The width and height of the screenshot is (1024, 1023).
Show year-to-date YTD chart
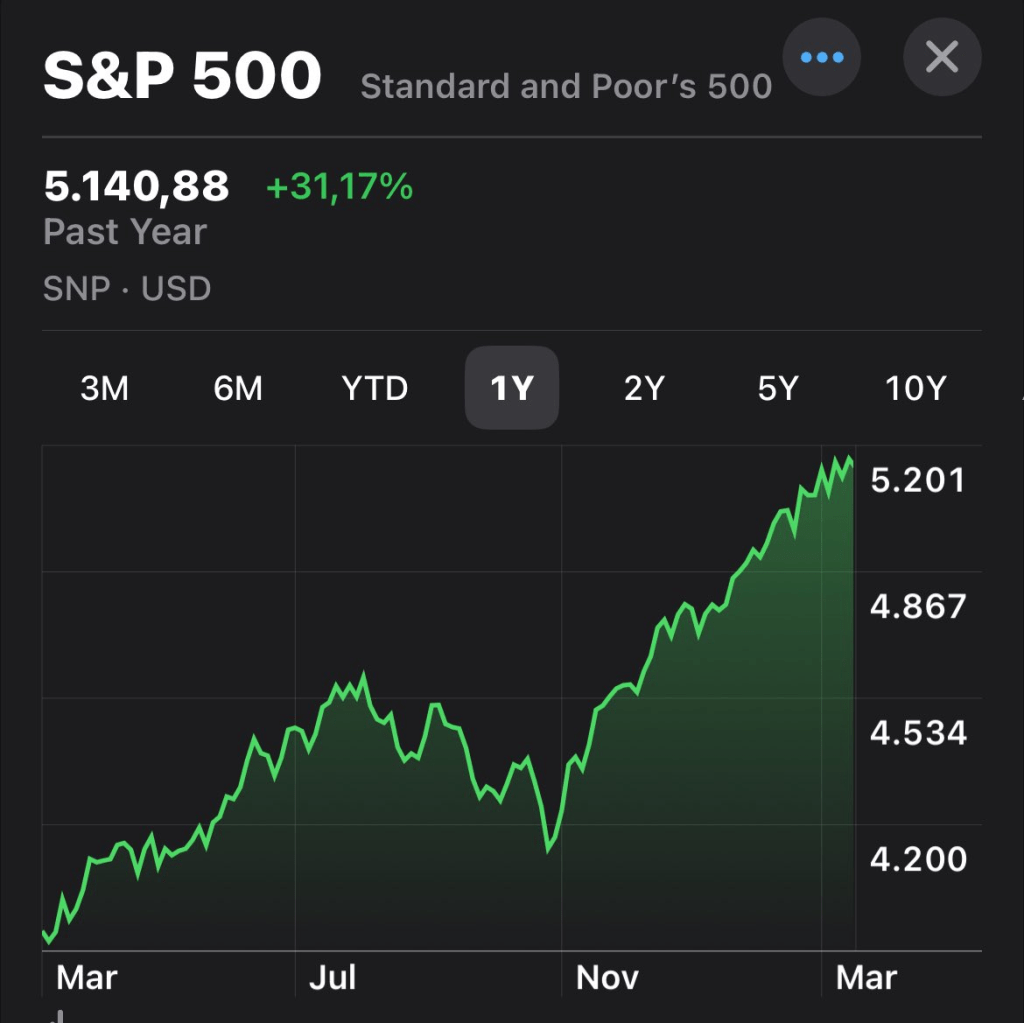point(375,388)
